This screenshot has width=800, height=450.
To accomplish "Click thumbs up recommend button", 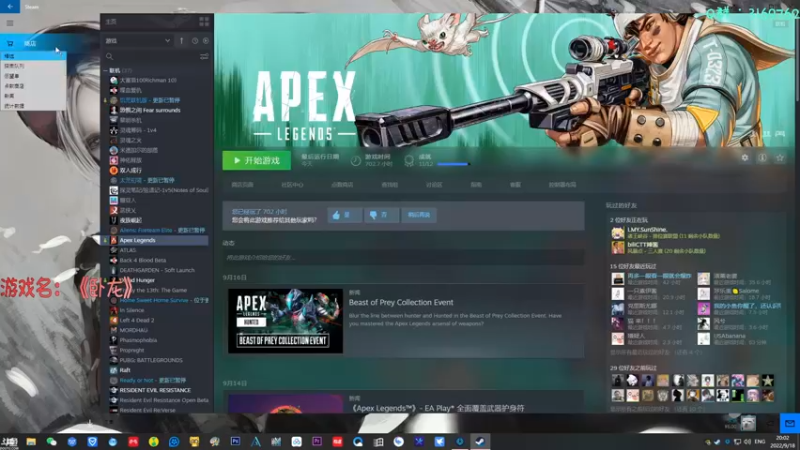I will (344, 215).
